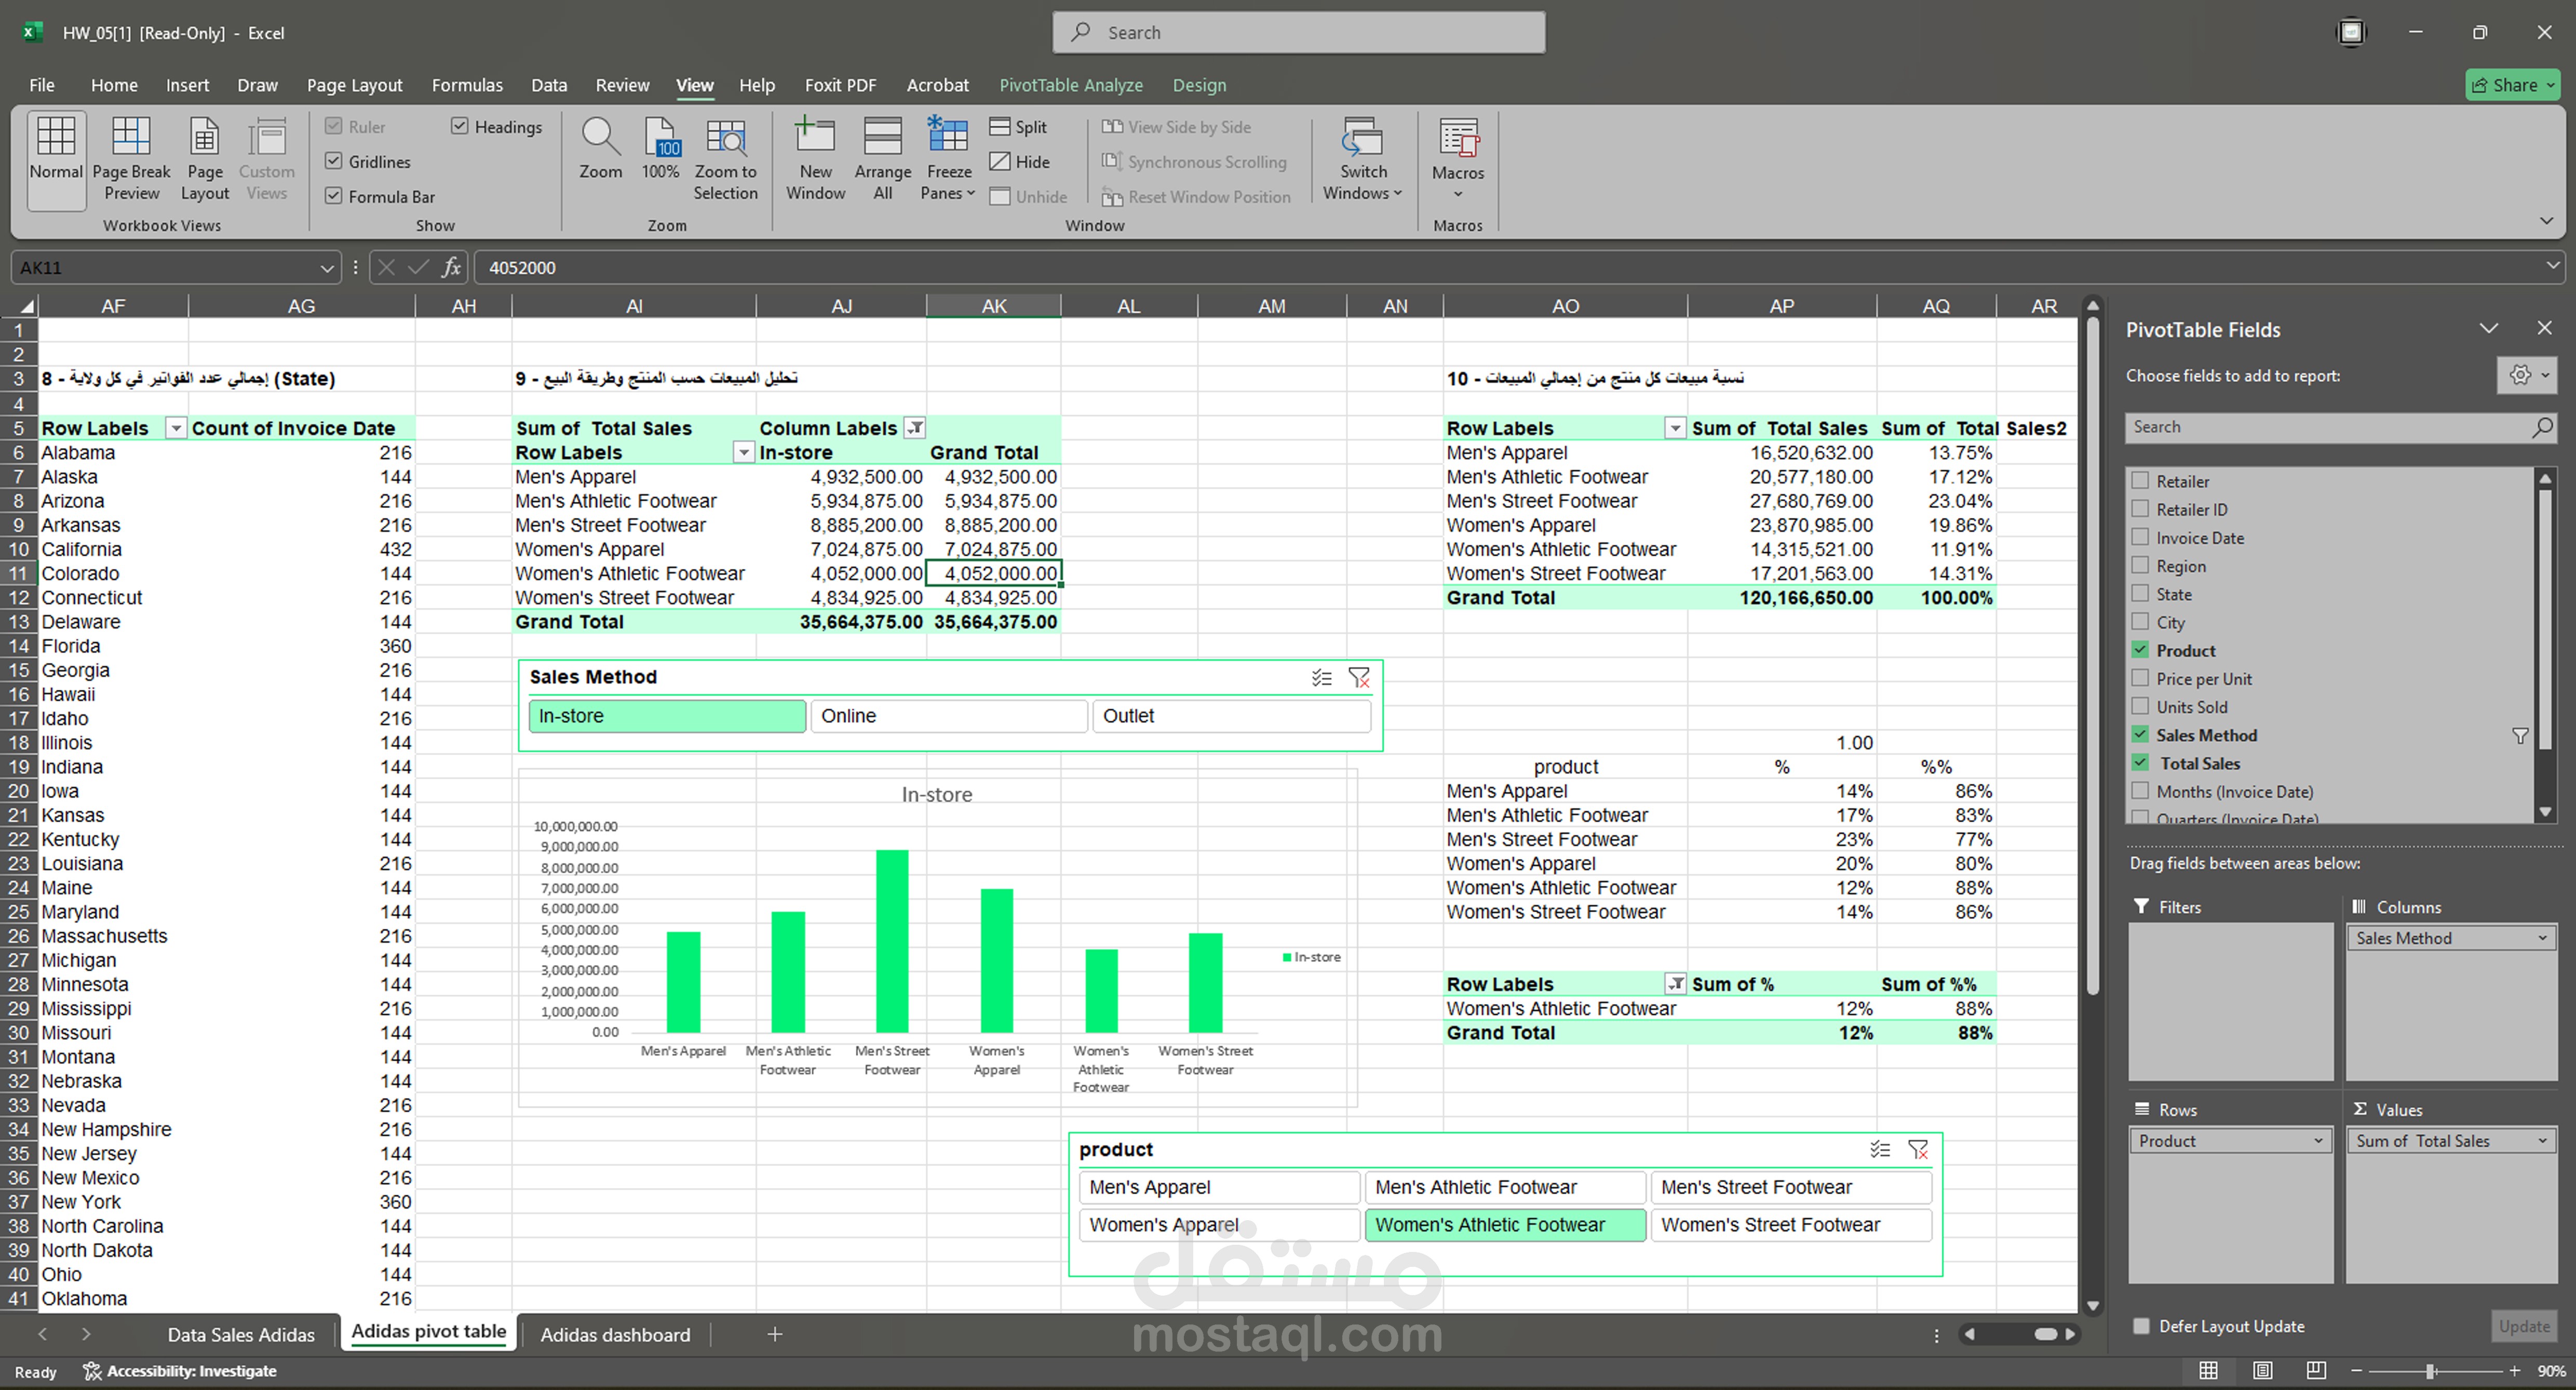Click the top Search box
This screenshot has height=1390, width=2576.
coord(1298,32)
